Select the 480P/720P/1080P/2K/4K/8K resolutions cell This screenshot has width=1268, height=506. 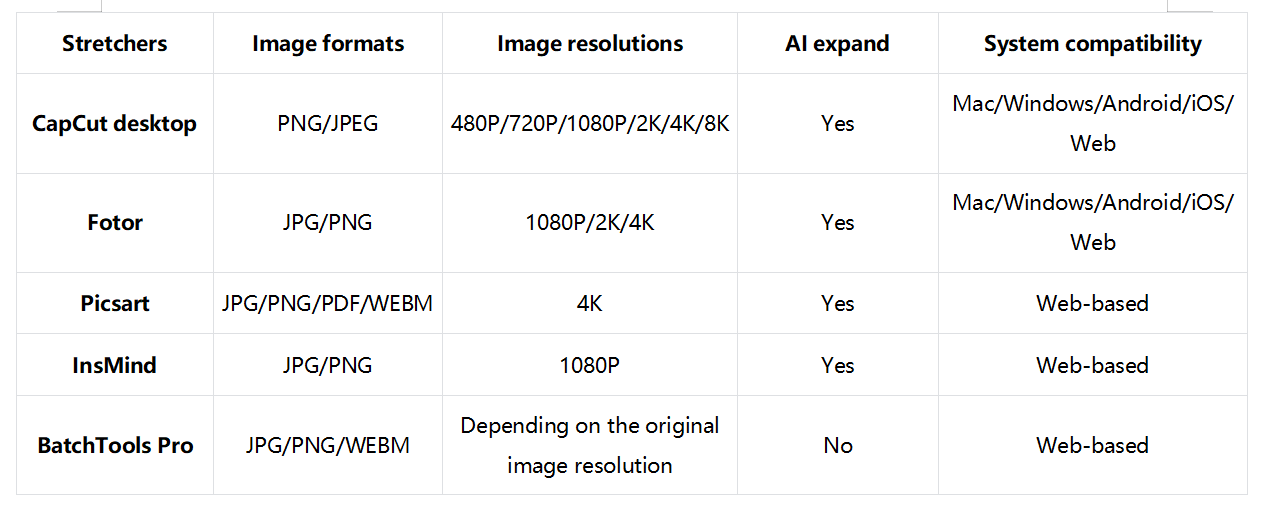(x=590, y=124)
